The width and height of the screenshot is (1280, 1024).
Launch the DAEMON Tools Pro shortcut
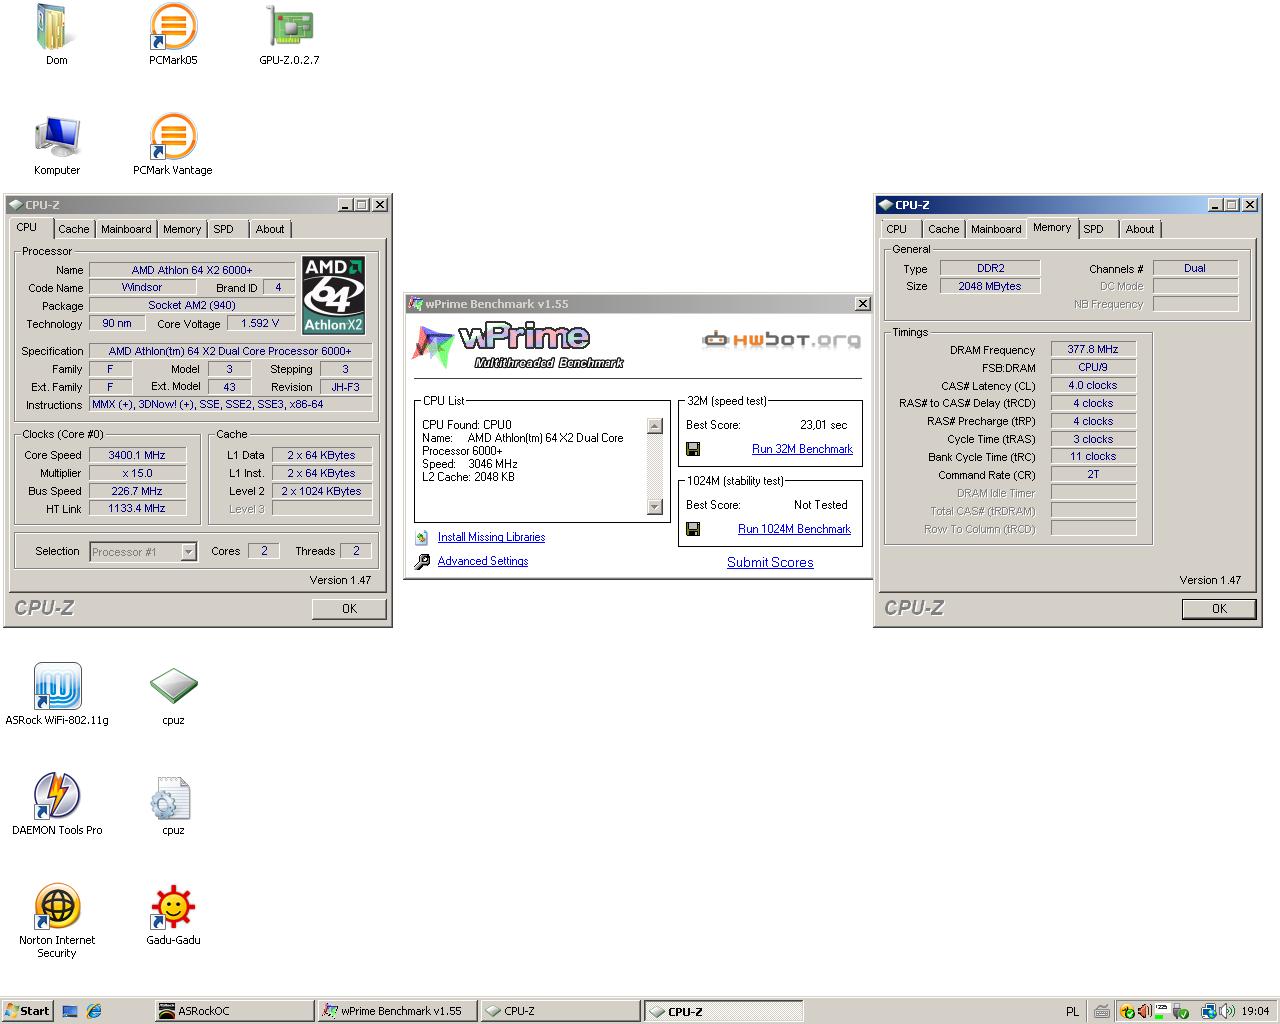tap(57, 797)
